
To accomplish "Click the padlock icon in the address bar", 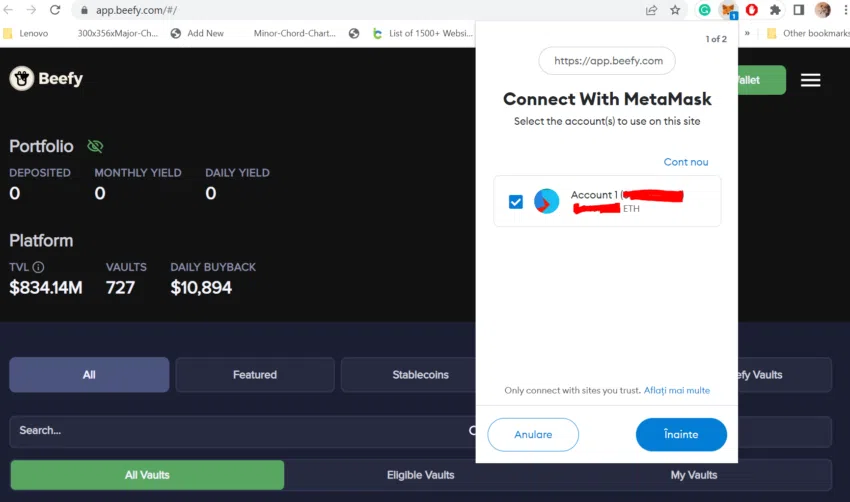I will pyautogui.click(x=84, y=10).
